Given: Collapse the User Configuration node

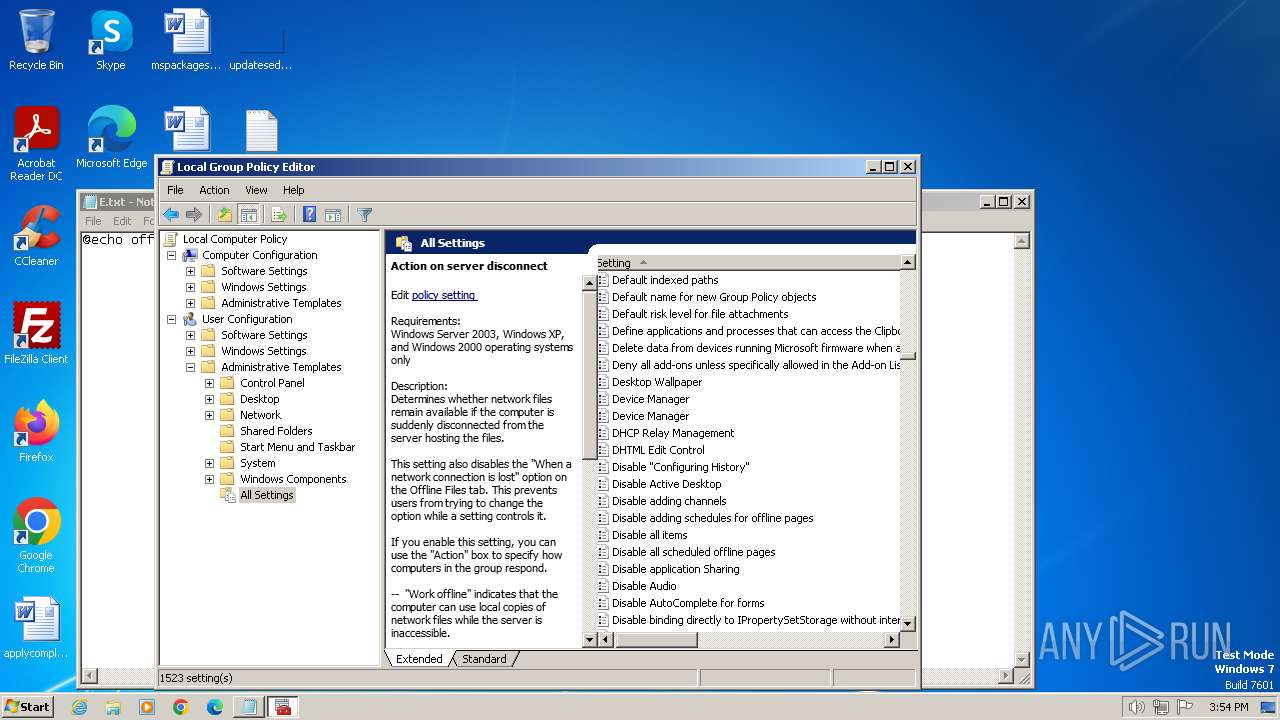Looking at the screenshot, I should [171, 319].
